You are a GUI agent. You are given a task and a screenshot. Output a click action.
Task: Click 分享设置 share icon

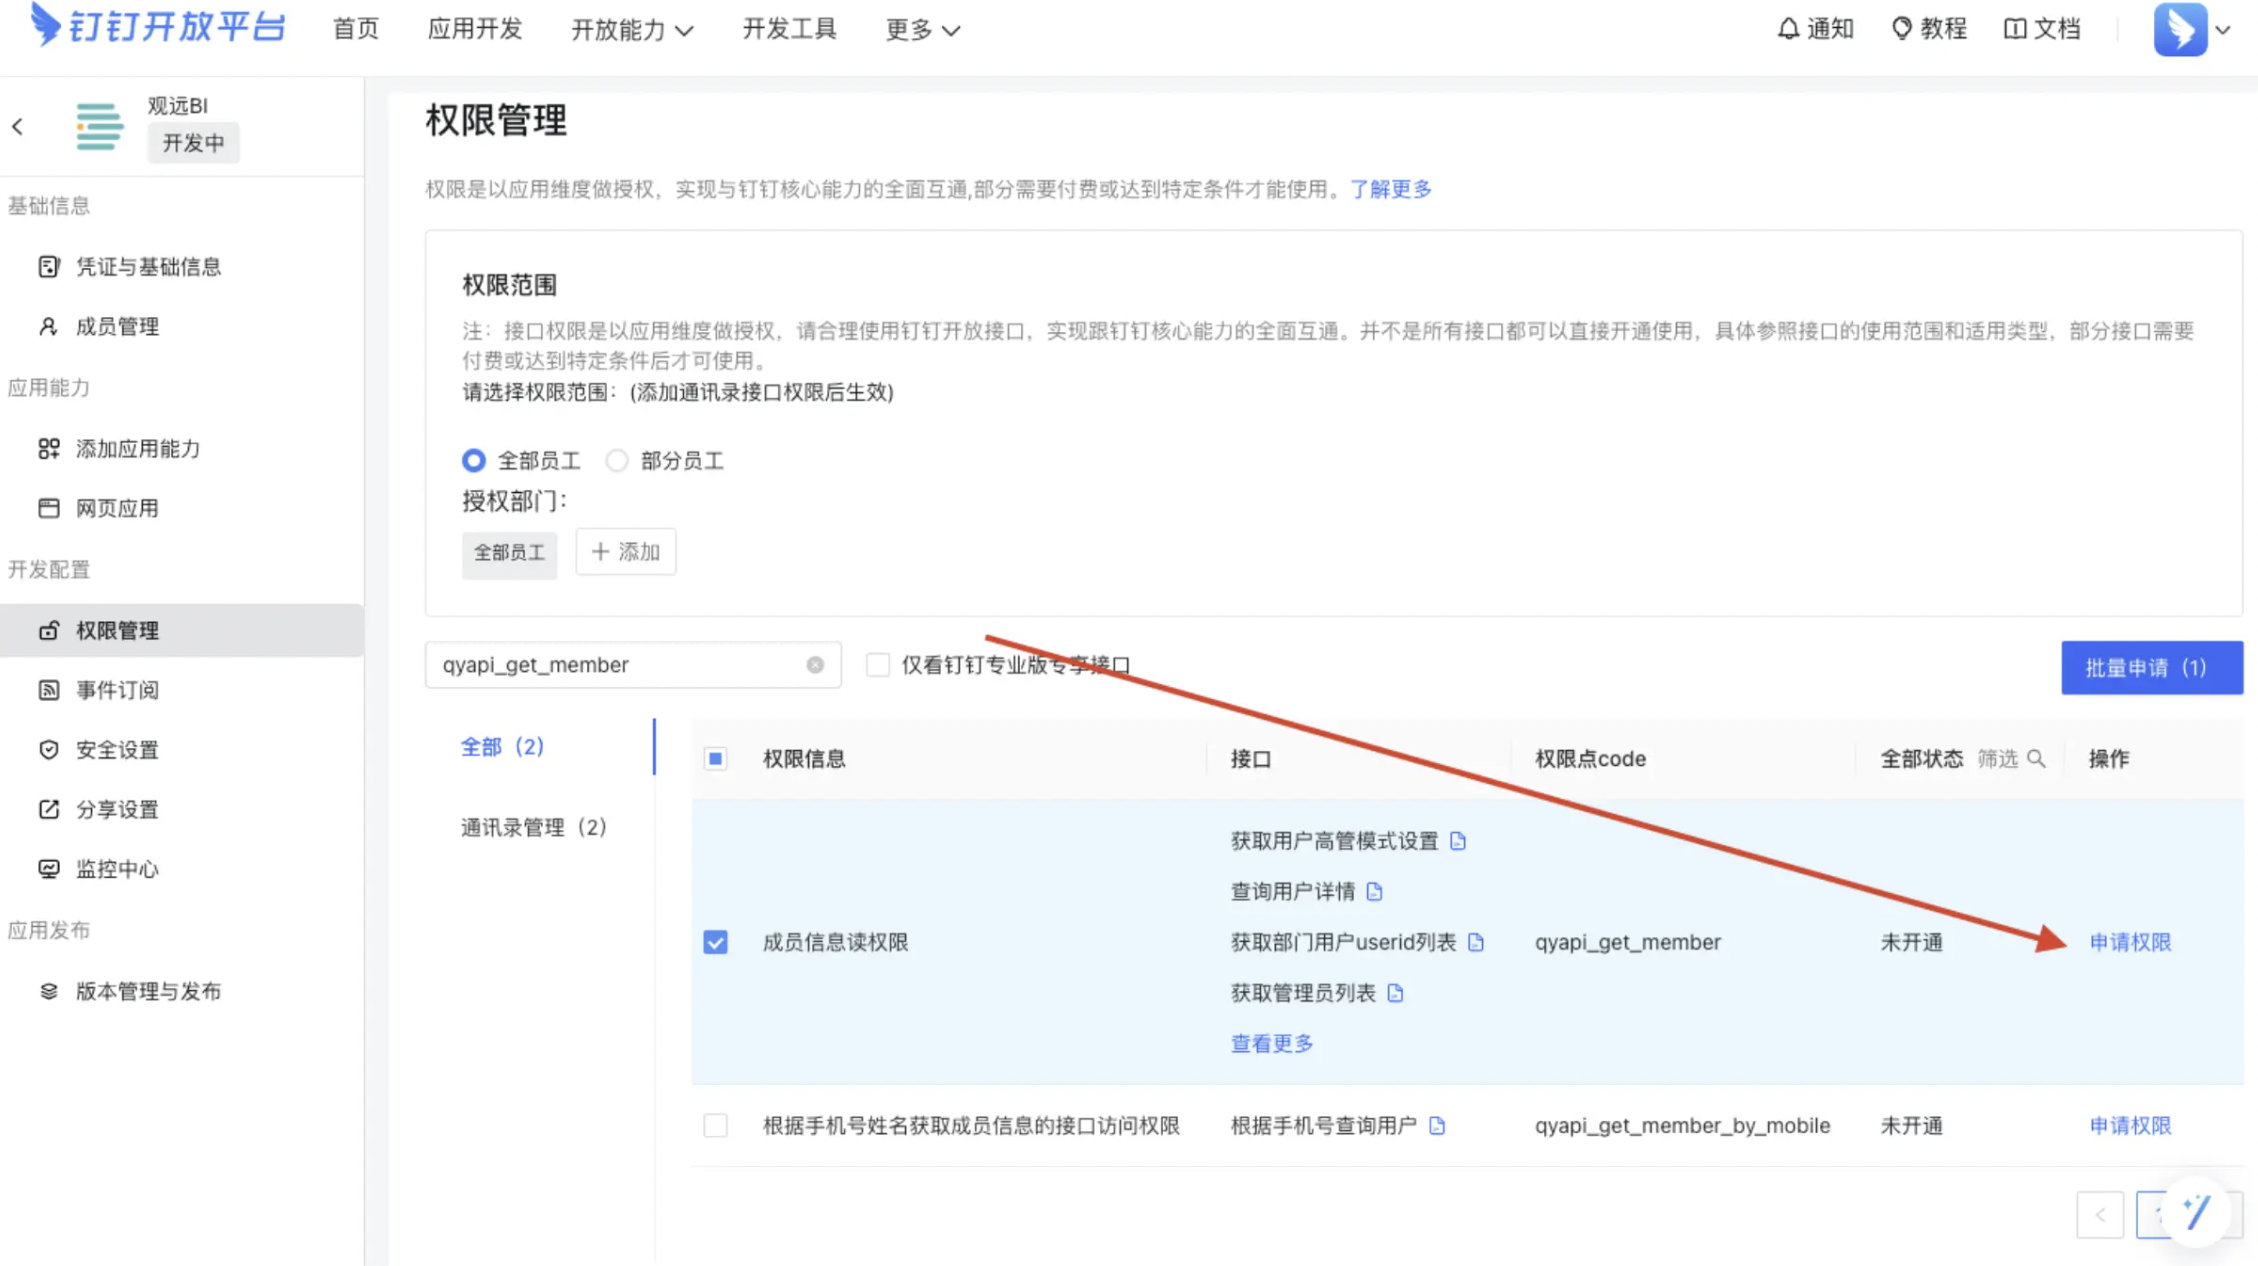(x=49, y=809)
